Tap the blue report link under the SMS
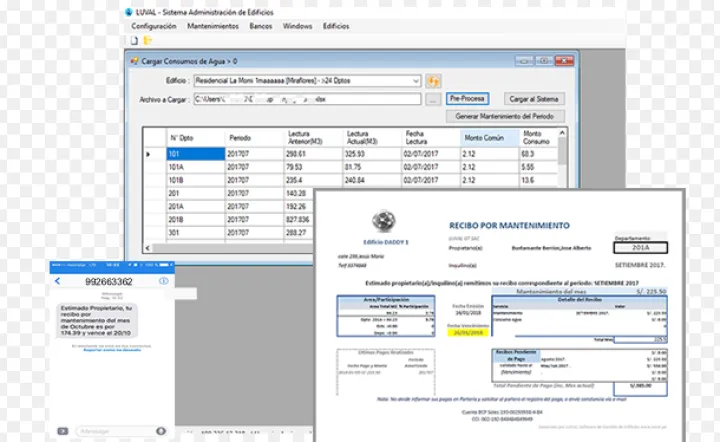The image size is (720, 442). point(112,350)
